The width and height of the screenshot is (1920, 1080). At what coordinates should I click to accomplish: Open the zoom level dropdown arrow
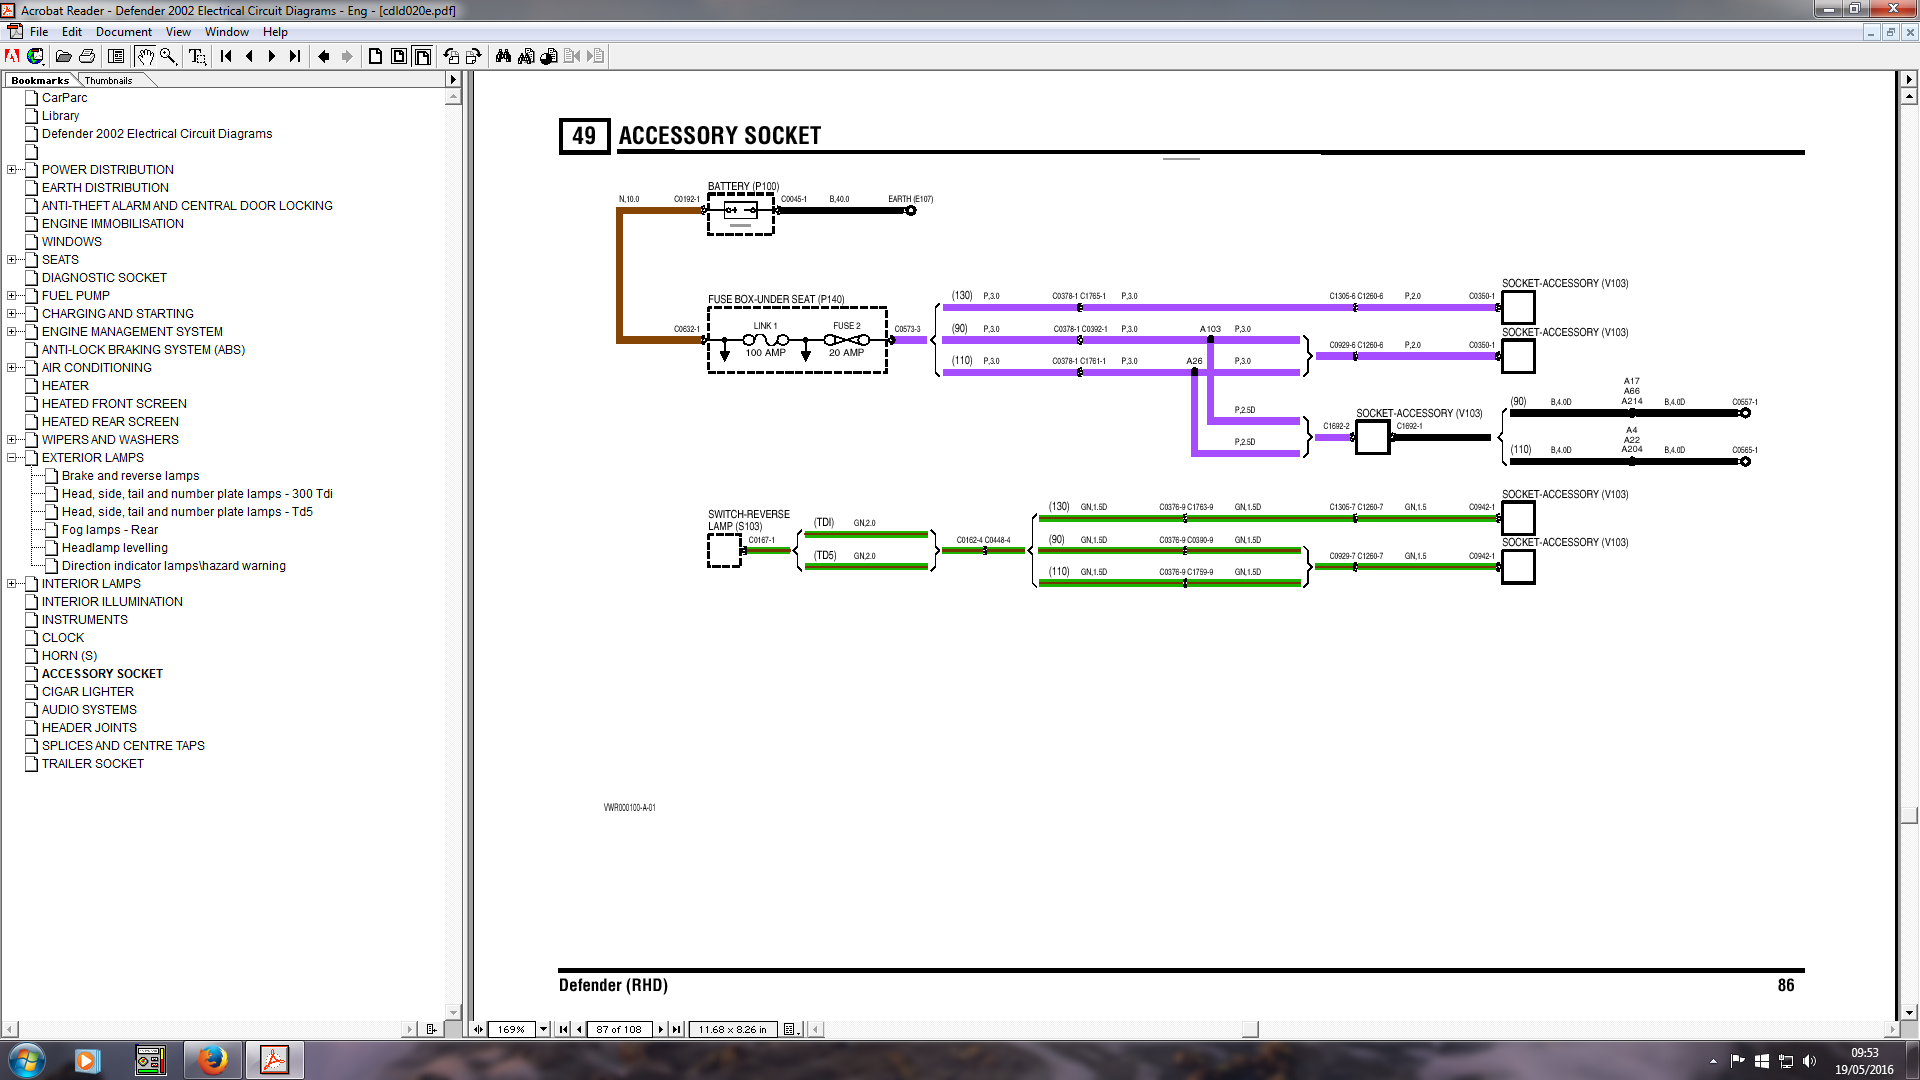(543, 1029)
